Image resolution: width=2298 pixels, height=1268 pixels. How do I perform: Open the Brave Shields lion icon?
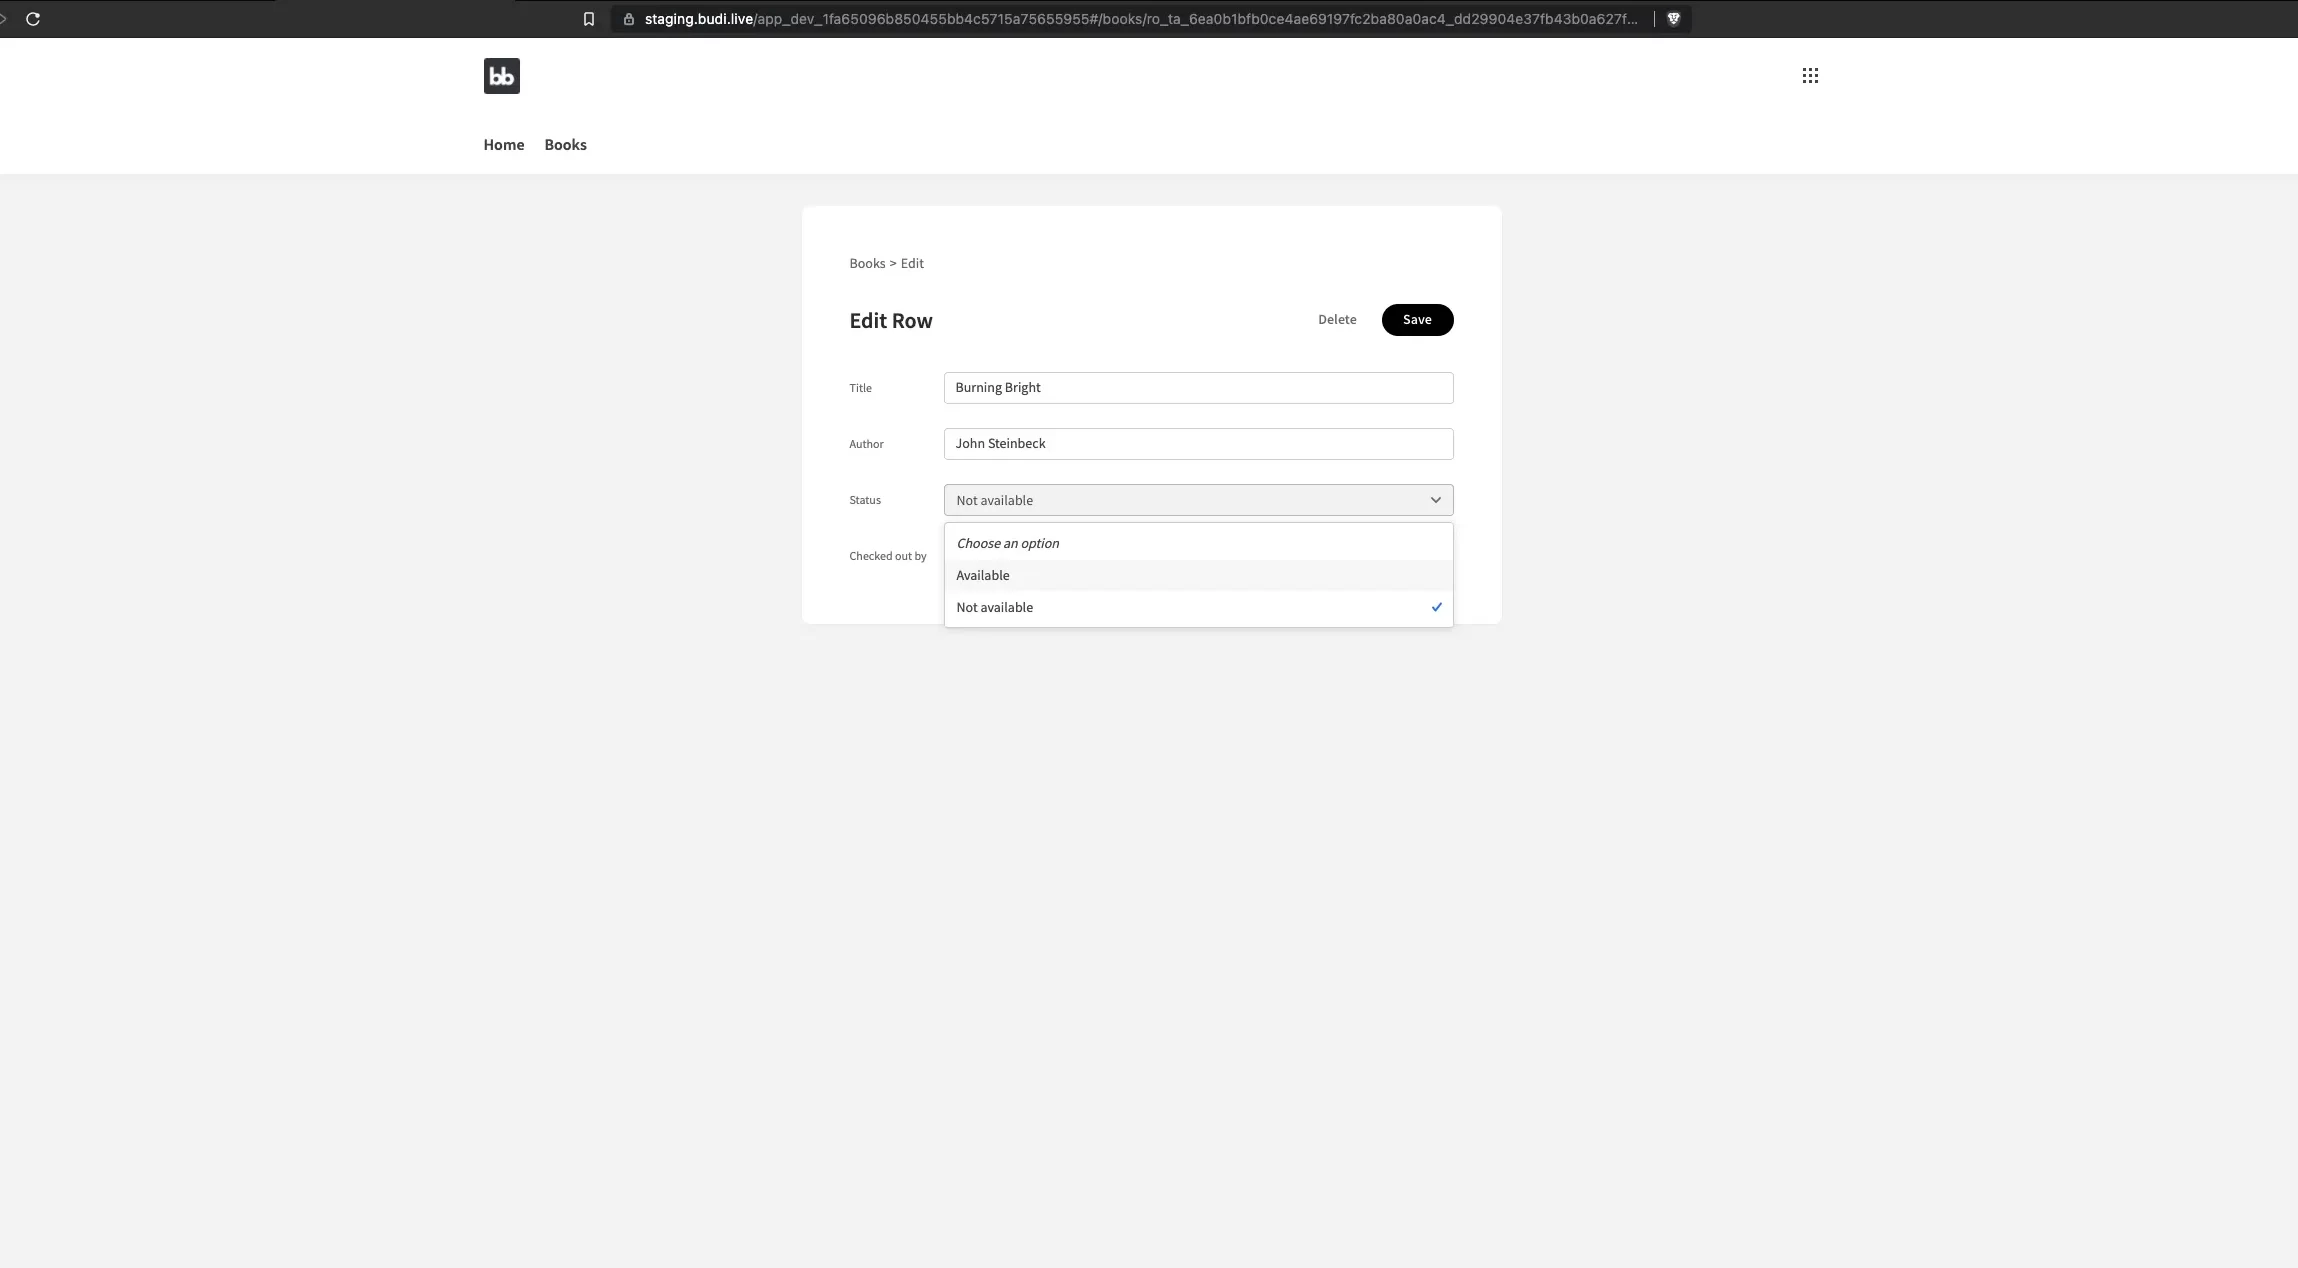click(x=1673, y=19)
